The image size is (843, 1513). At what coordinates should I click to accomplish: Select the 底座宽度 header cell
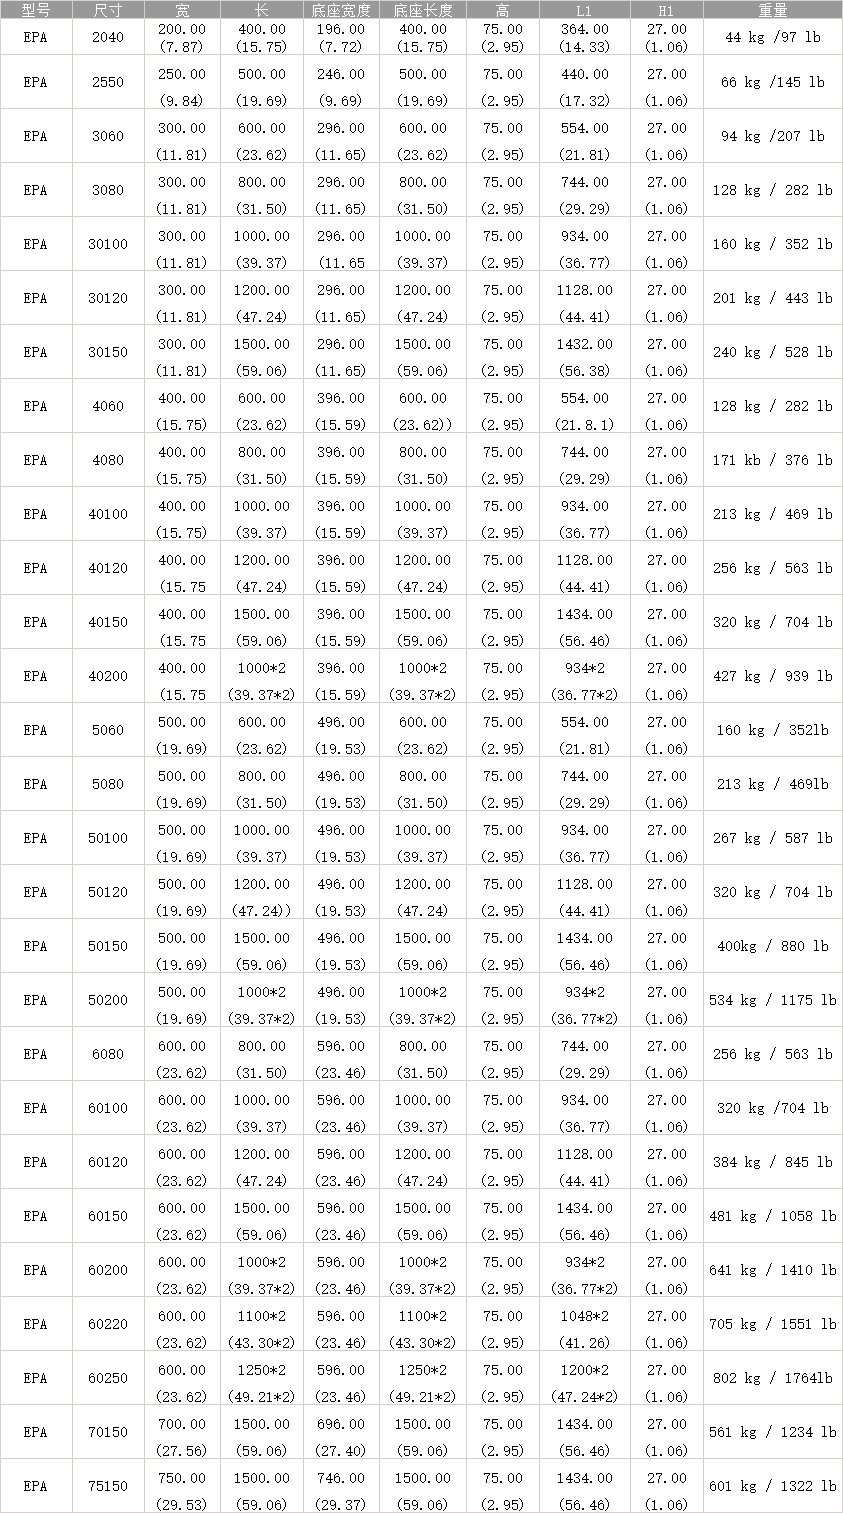click(x=341, y=11)
